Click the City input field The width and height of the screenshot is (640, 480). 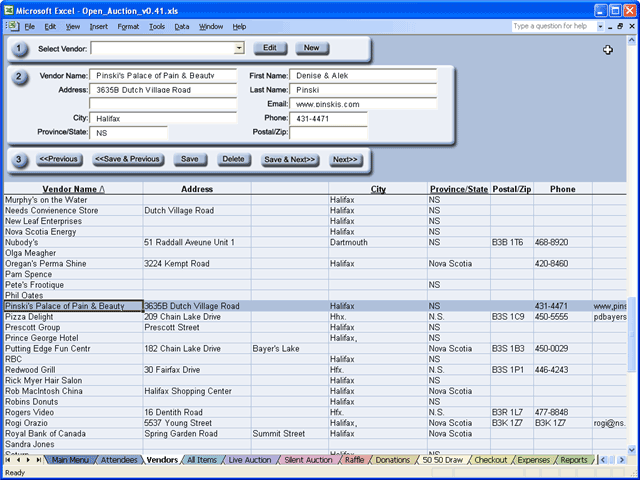[x=163, y=118]
